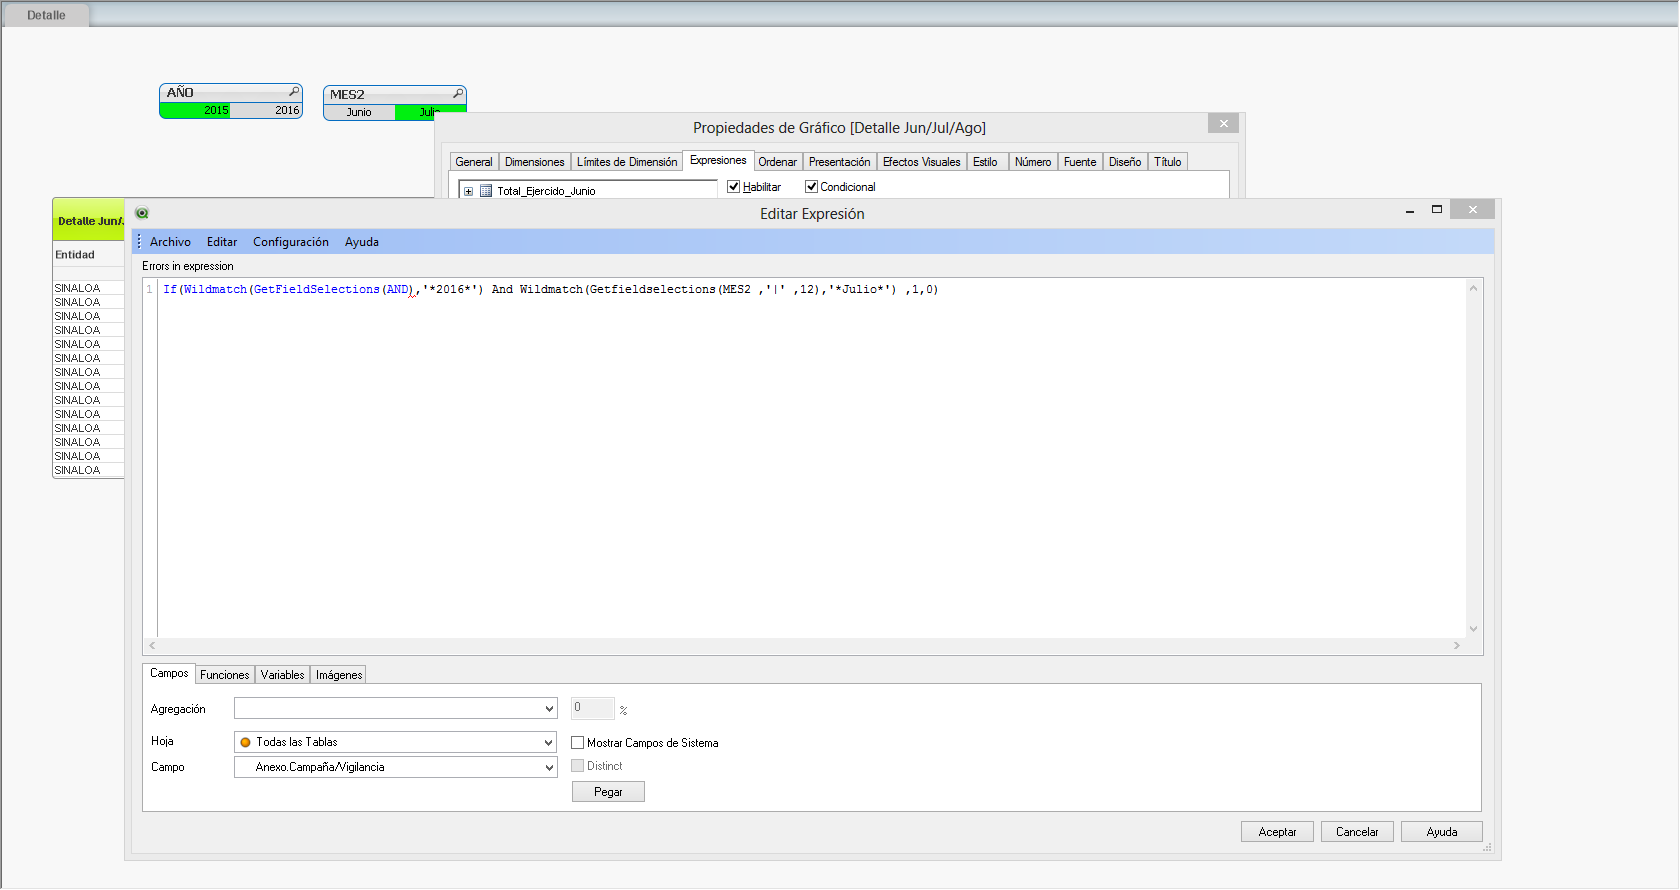Click the Ayuda button at bottom right
Viewport: 1680px width, 890px height.
(x=1441, y=832)
